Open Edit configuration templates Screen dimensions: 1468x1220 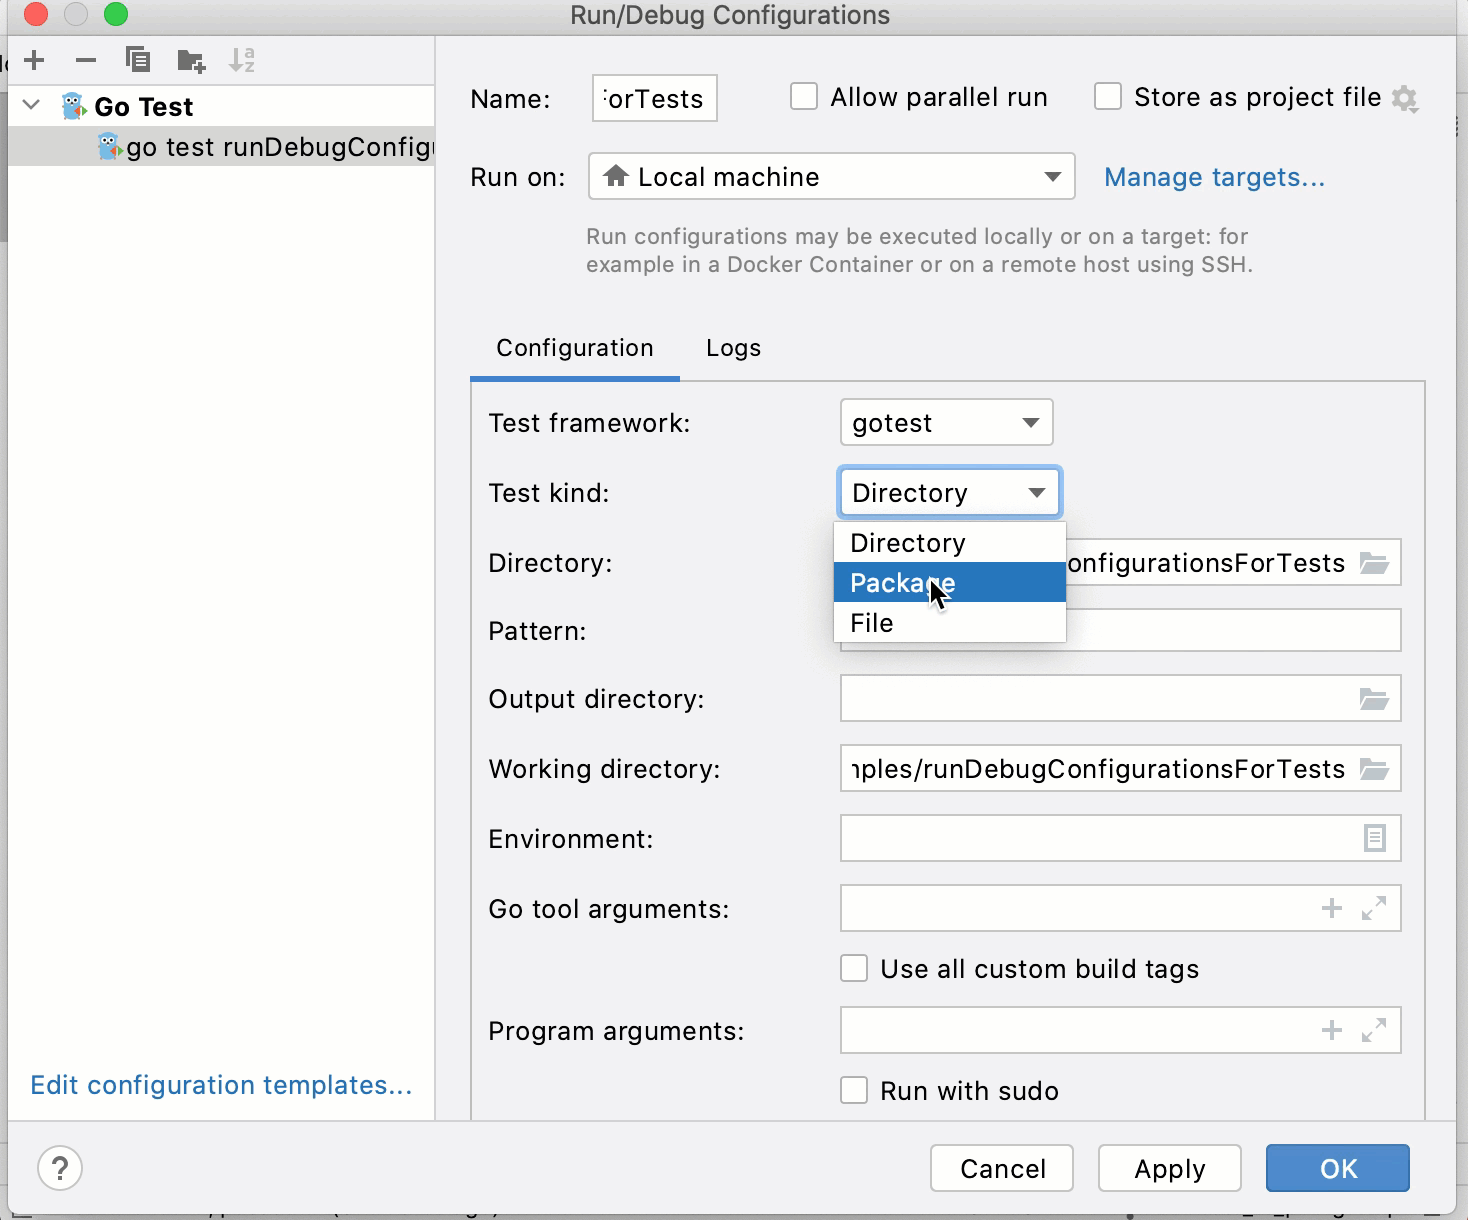pyautogui.click(x=222, y=1085)
